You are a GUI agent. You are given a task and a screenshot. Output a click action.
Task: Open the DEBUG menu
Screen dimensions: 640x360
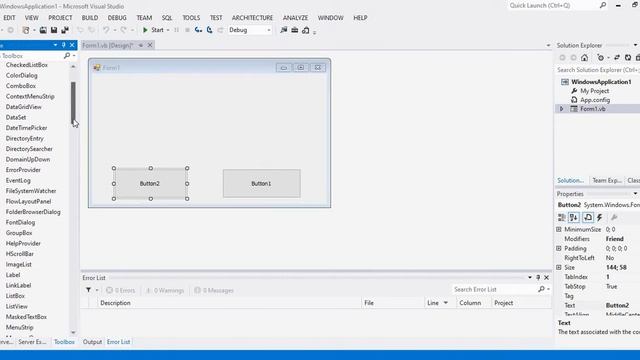(117, 18)
